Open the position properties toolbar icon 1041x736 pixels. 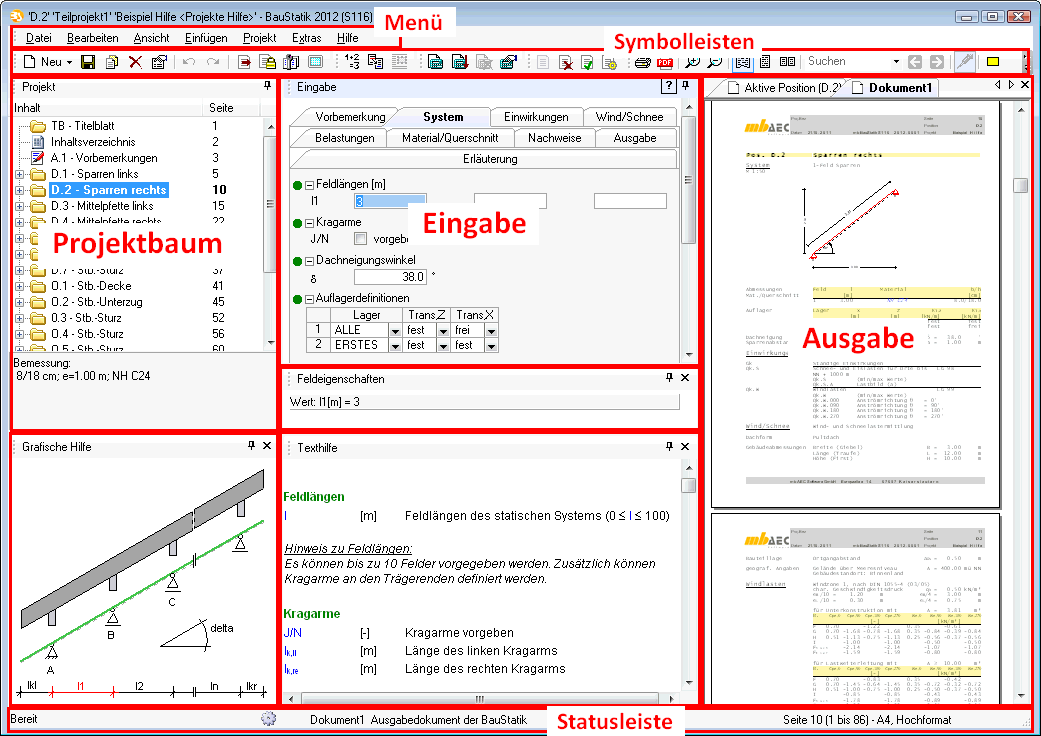click(x=159, y=62)
